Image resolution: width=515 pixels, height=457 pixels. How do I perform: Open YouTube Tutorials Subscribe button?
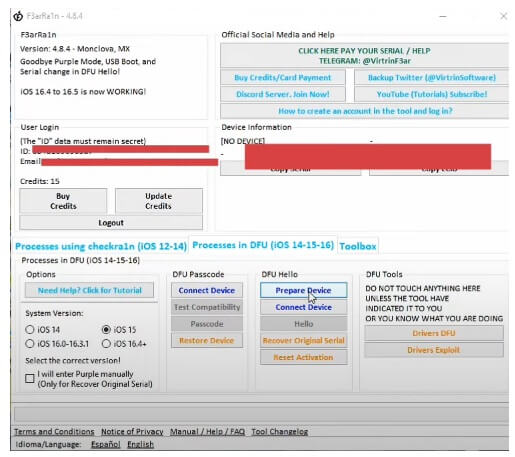431,94
